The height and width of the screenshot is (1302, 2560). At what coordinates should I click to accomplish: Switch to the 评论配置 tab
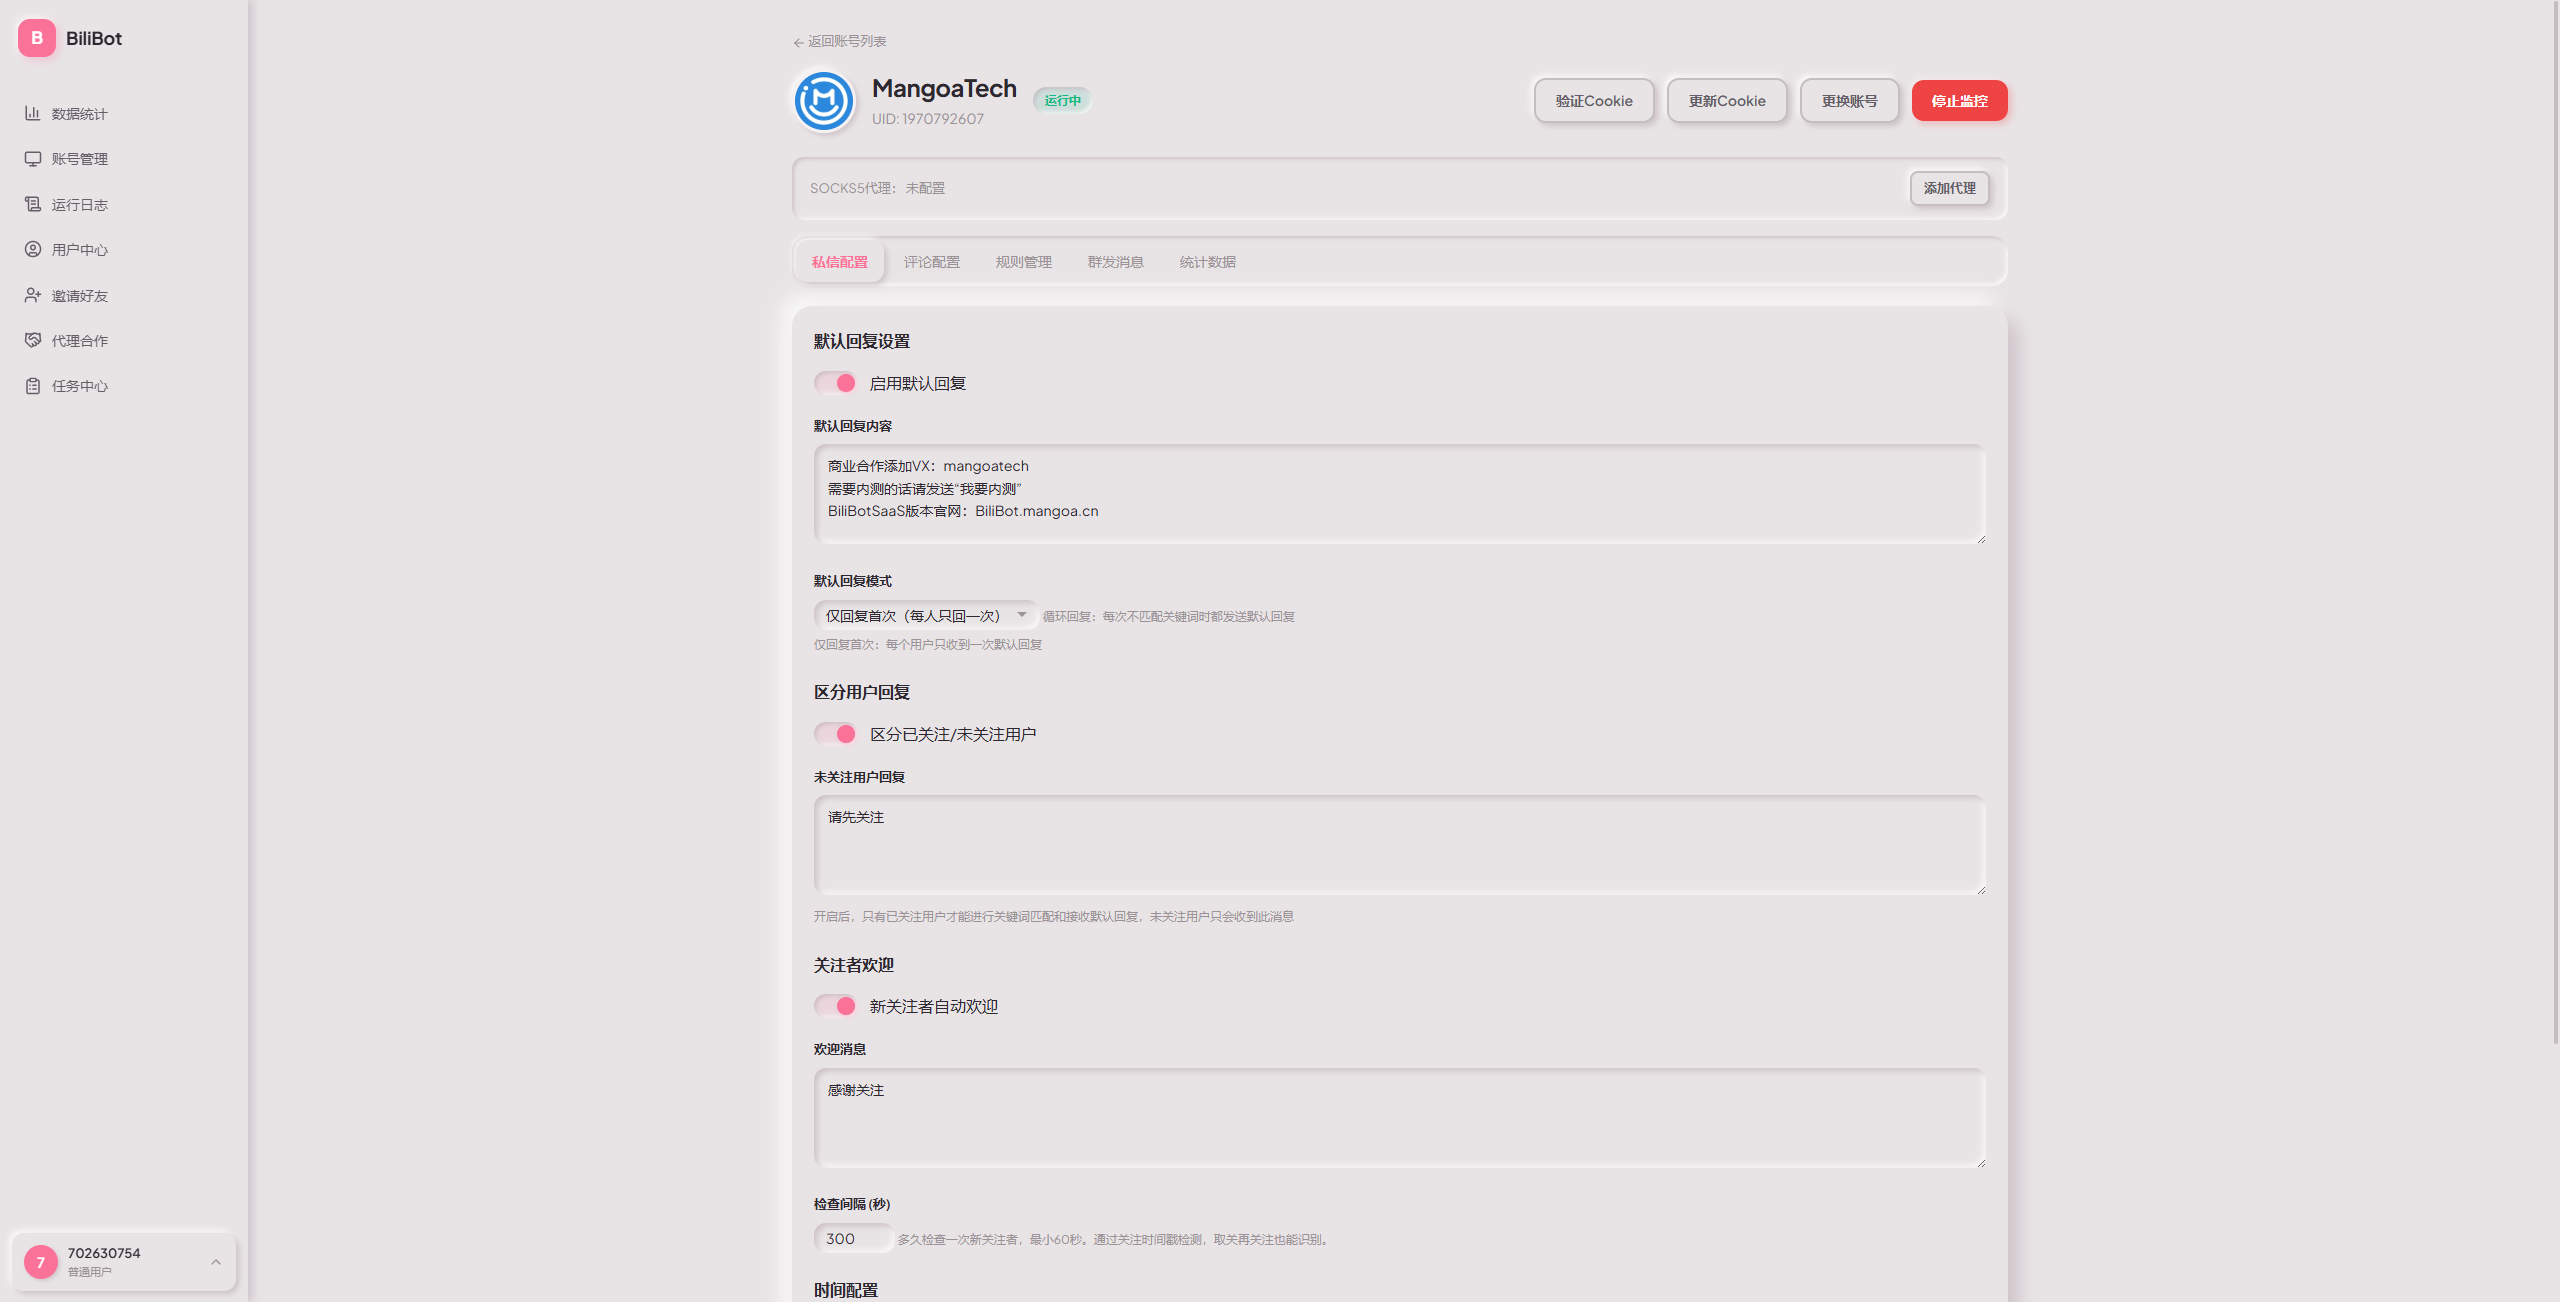click(x=931, y=262)
